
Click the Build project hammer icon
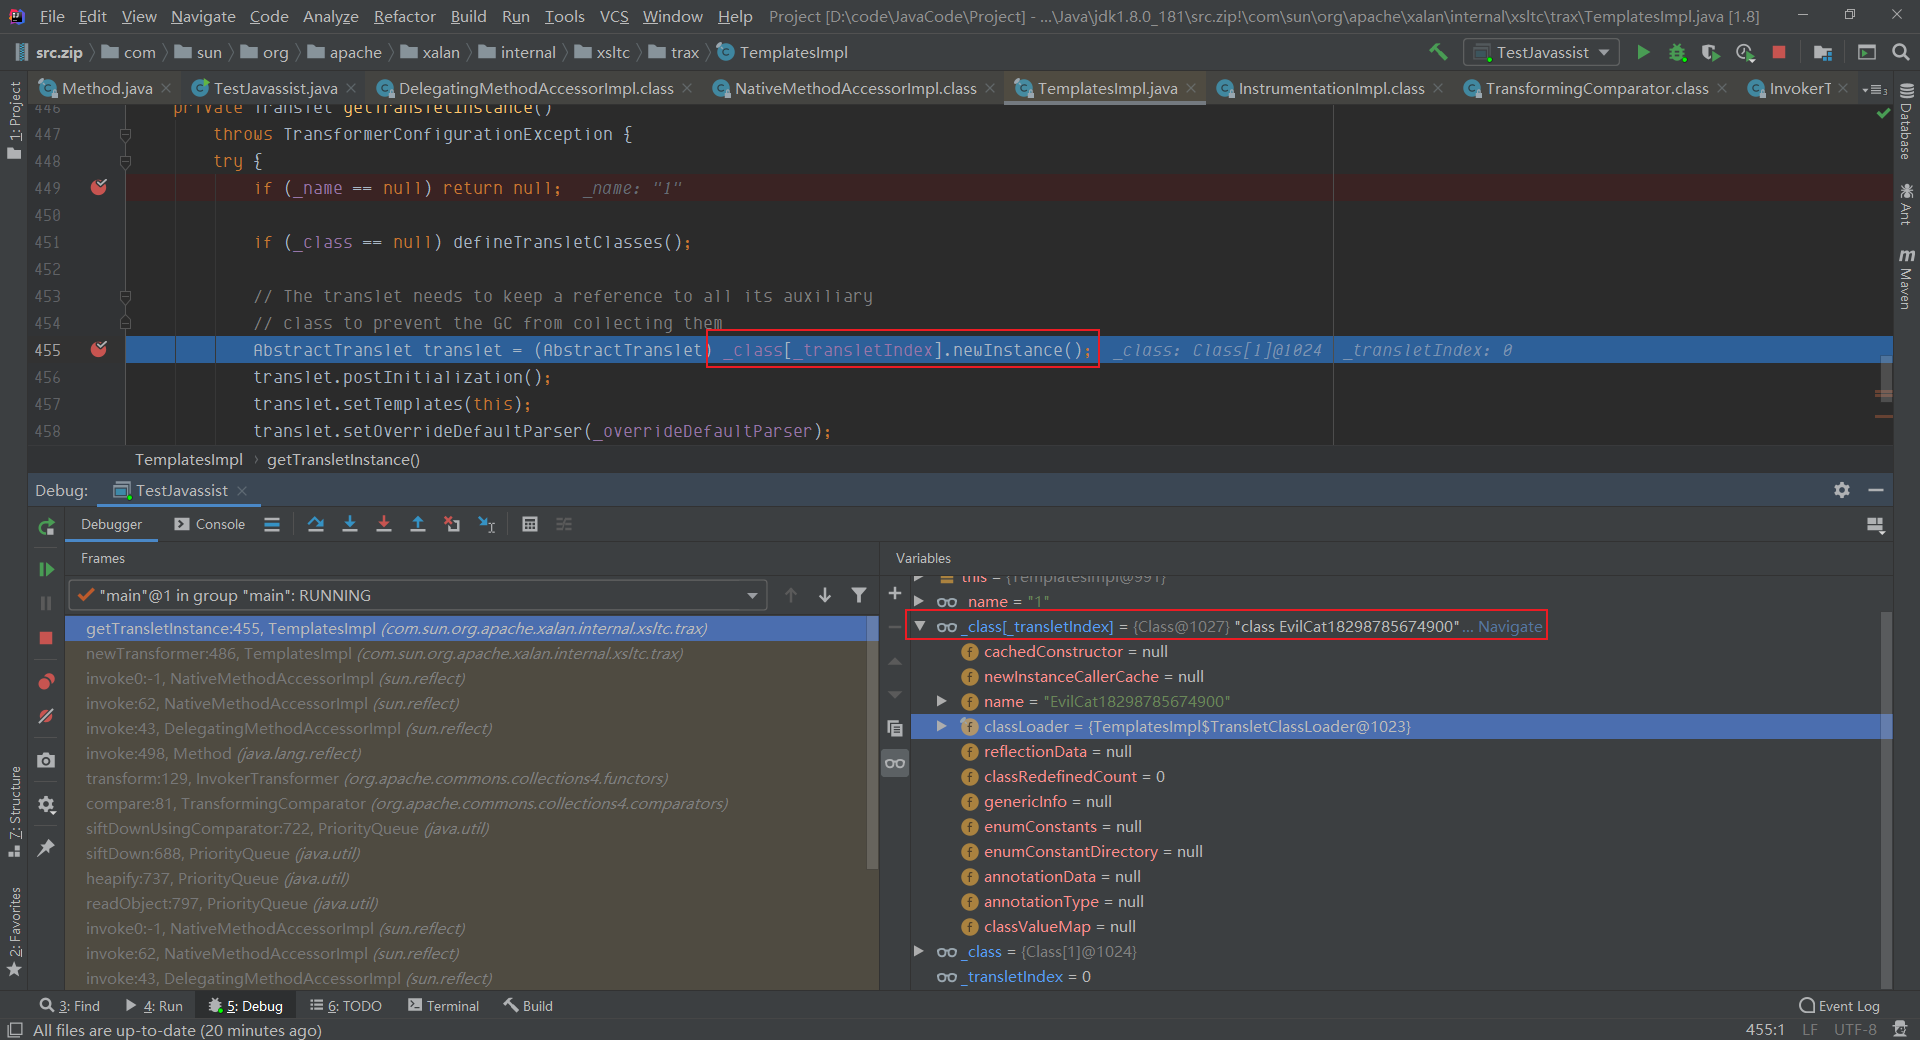click(x=1438, y=52)
